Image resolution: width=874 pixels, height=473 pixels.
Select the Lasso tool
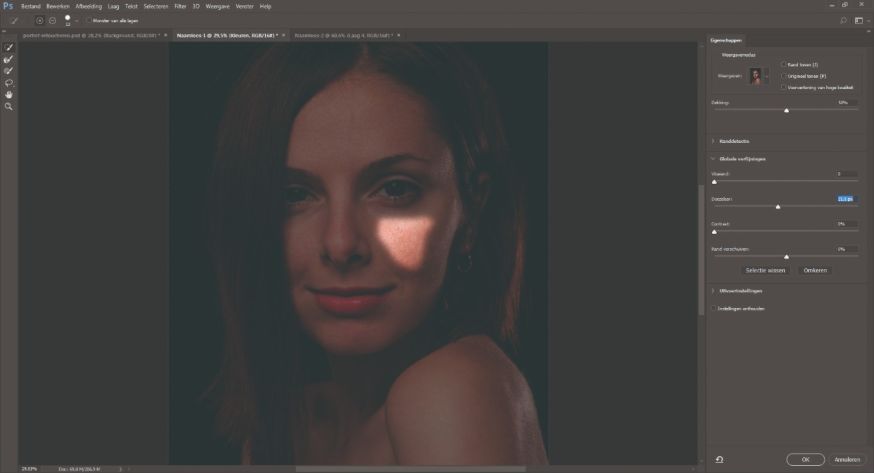coord(9,83)
